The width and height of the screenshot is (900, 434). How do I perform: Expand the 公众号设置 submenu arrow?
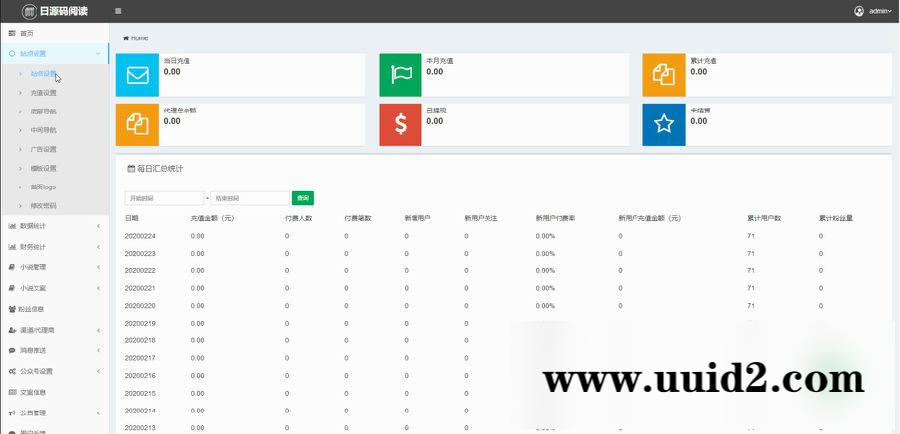tap(98, 371)
